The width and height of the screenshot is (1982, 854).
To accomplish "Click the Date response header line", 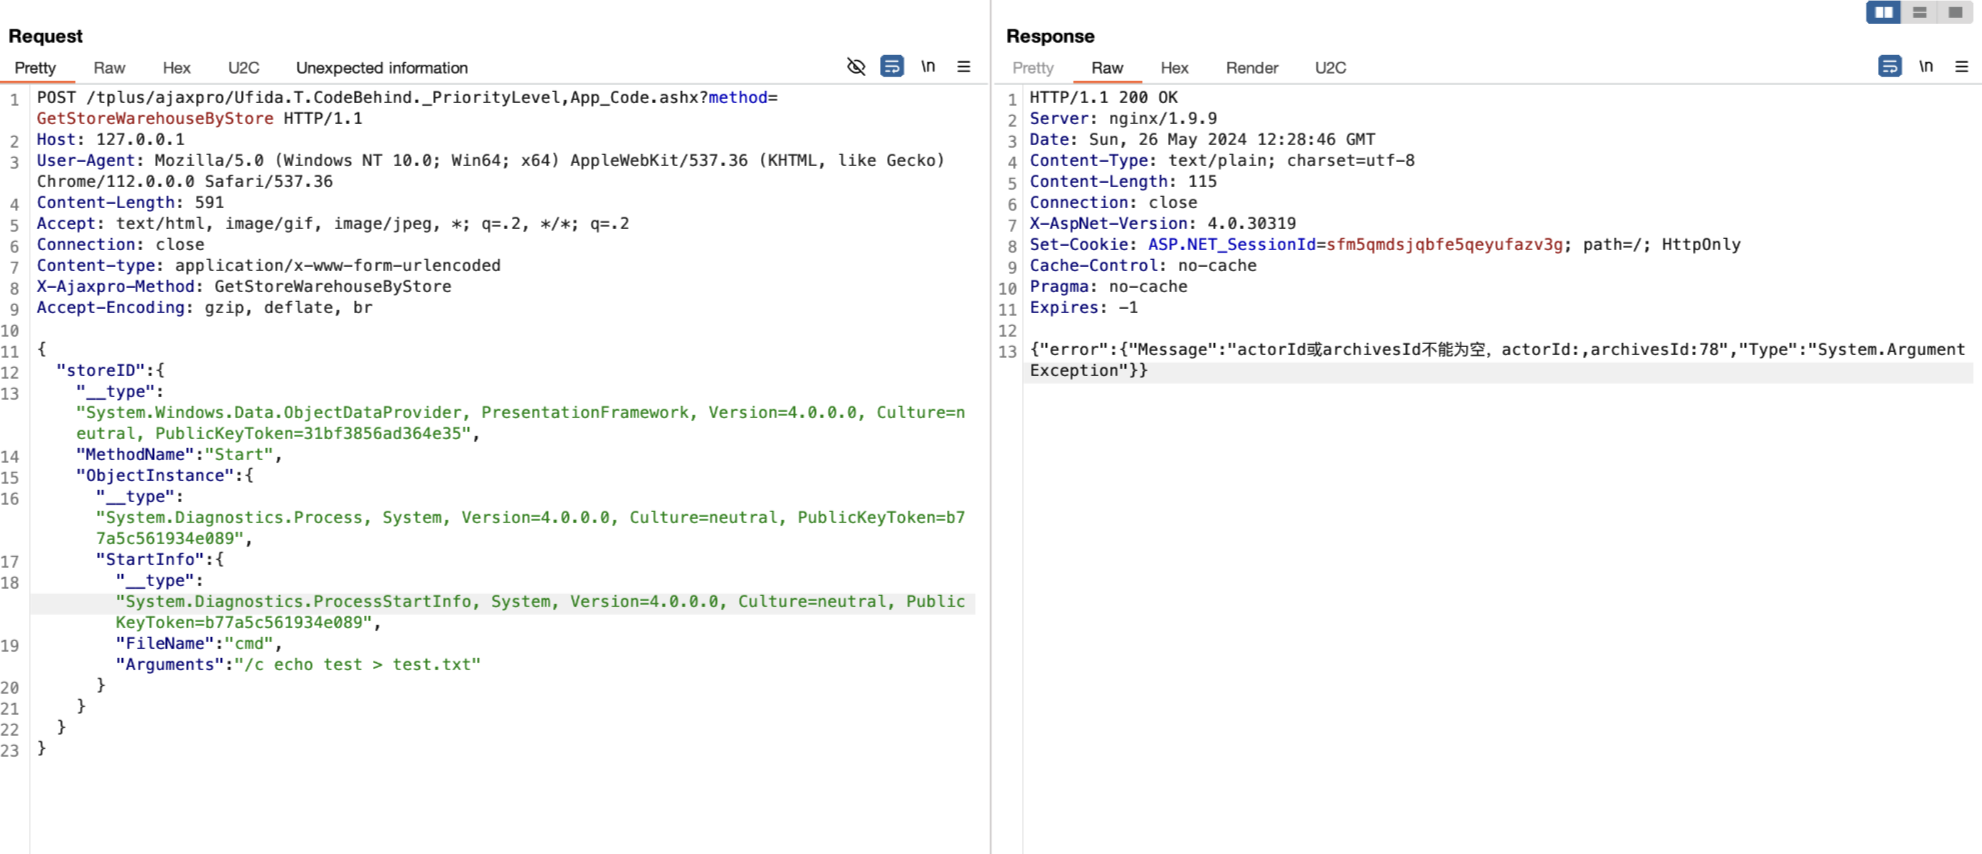I will [1203, 139].
